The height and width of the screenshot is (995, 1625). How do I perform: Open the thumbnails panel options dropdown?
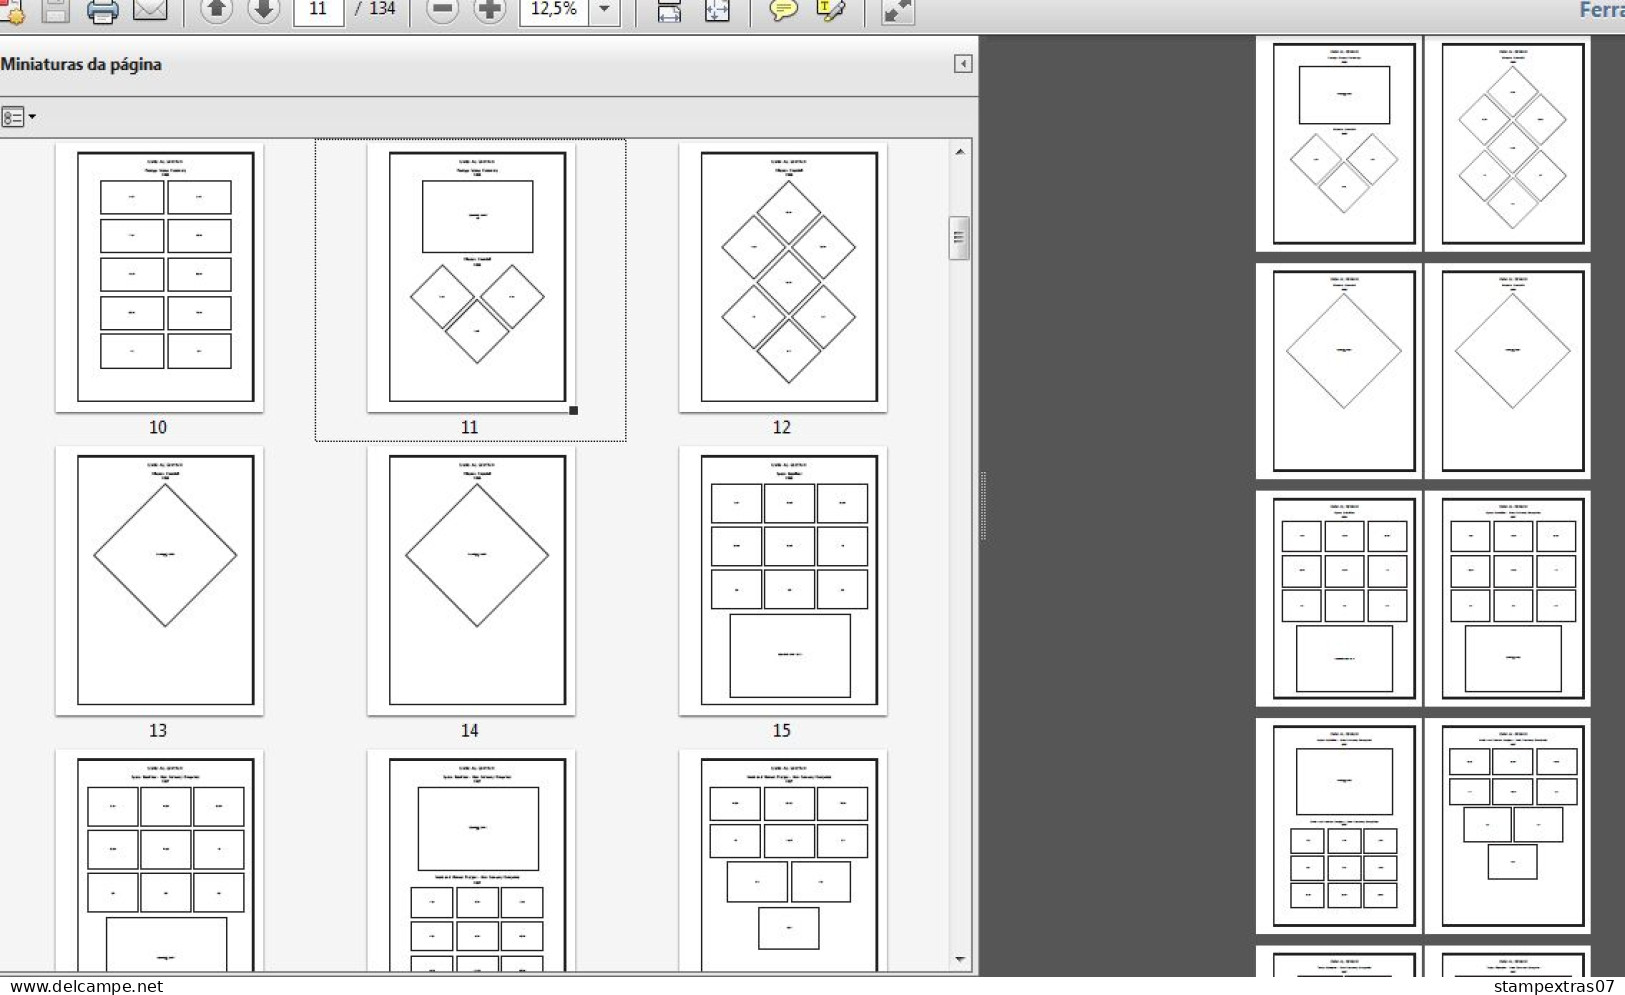coord(18,117)
